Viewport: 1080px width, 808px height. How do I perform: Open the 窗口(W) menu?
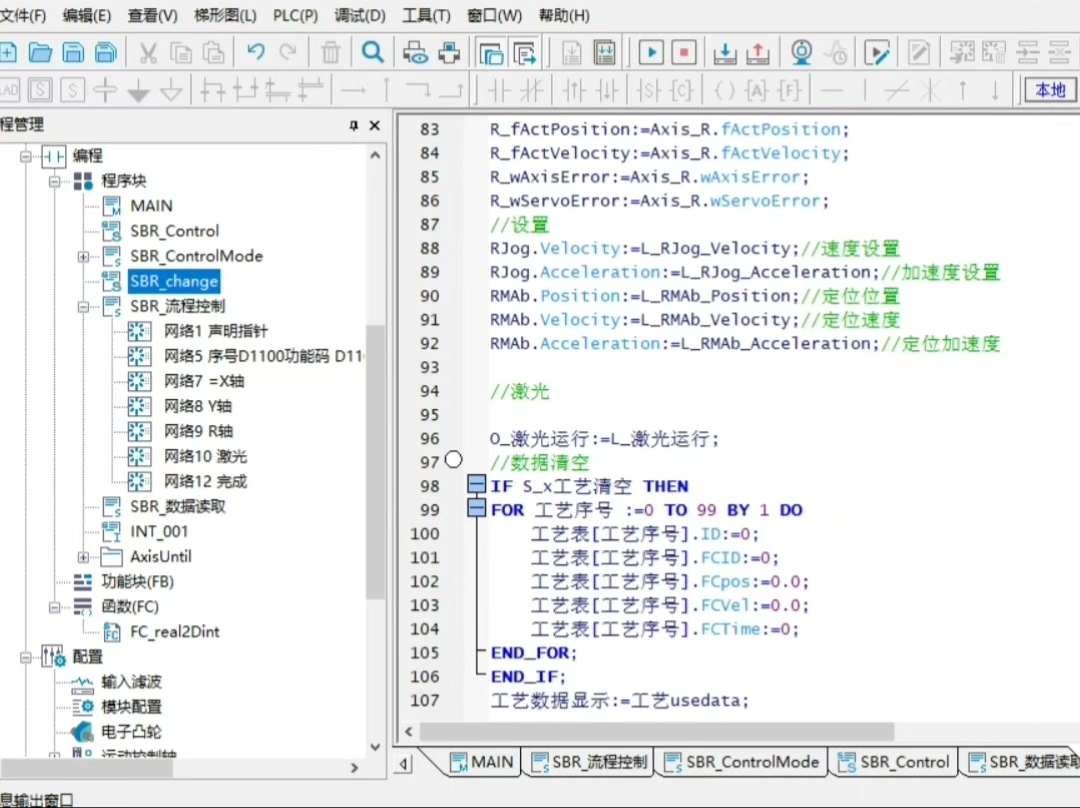[x=494, y=15]
